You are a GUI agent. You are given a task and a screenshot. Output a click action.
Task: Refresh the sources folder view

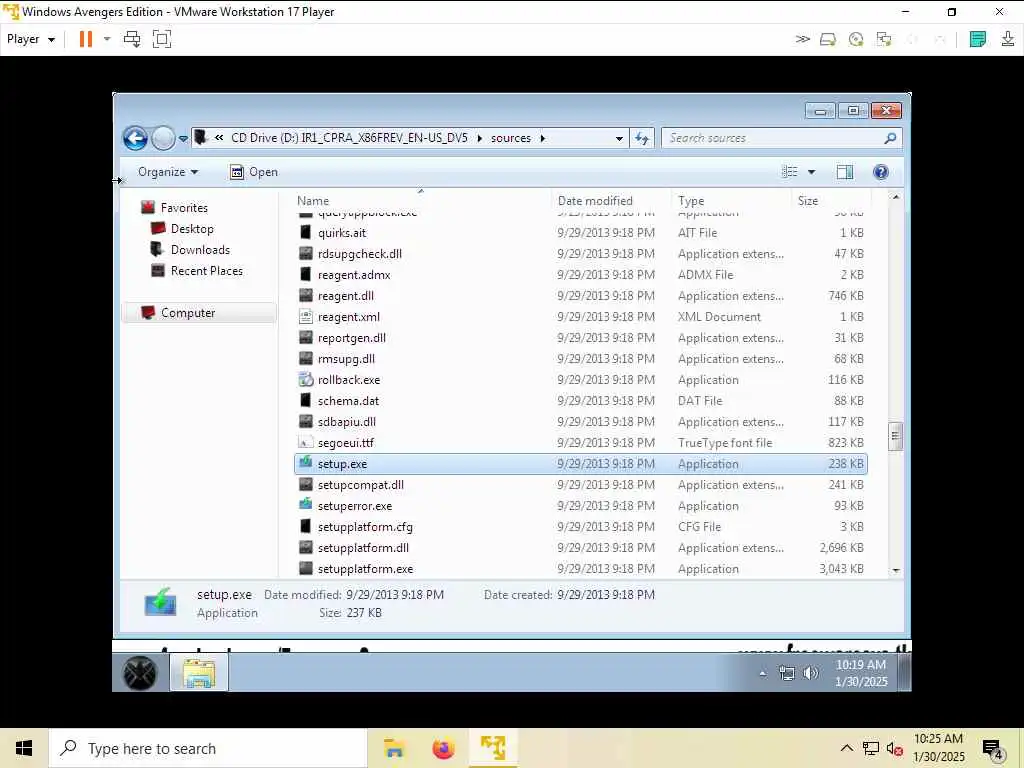(642, 138)
